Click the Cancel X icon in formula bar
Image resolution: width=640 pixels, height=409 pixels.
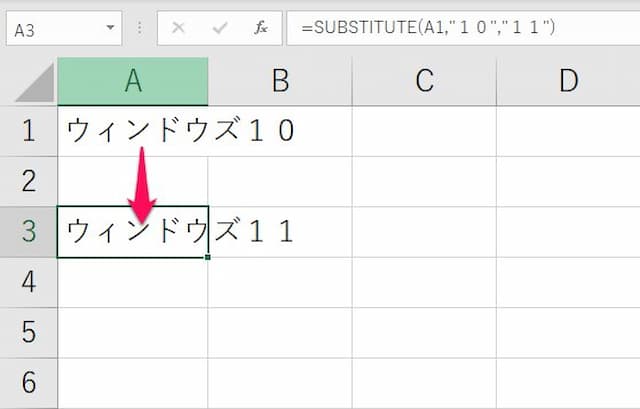click(178, 28)
